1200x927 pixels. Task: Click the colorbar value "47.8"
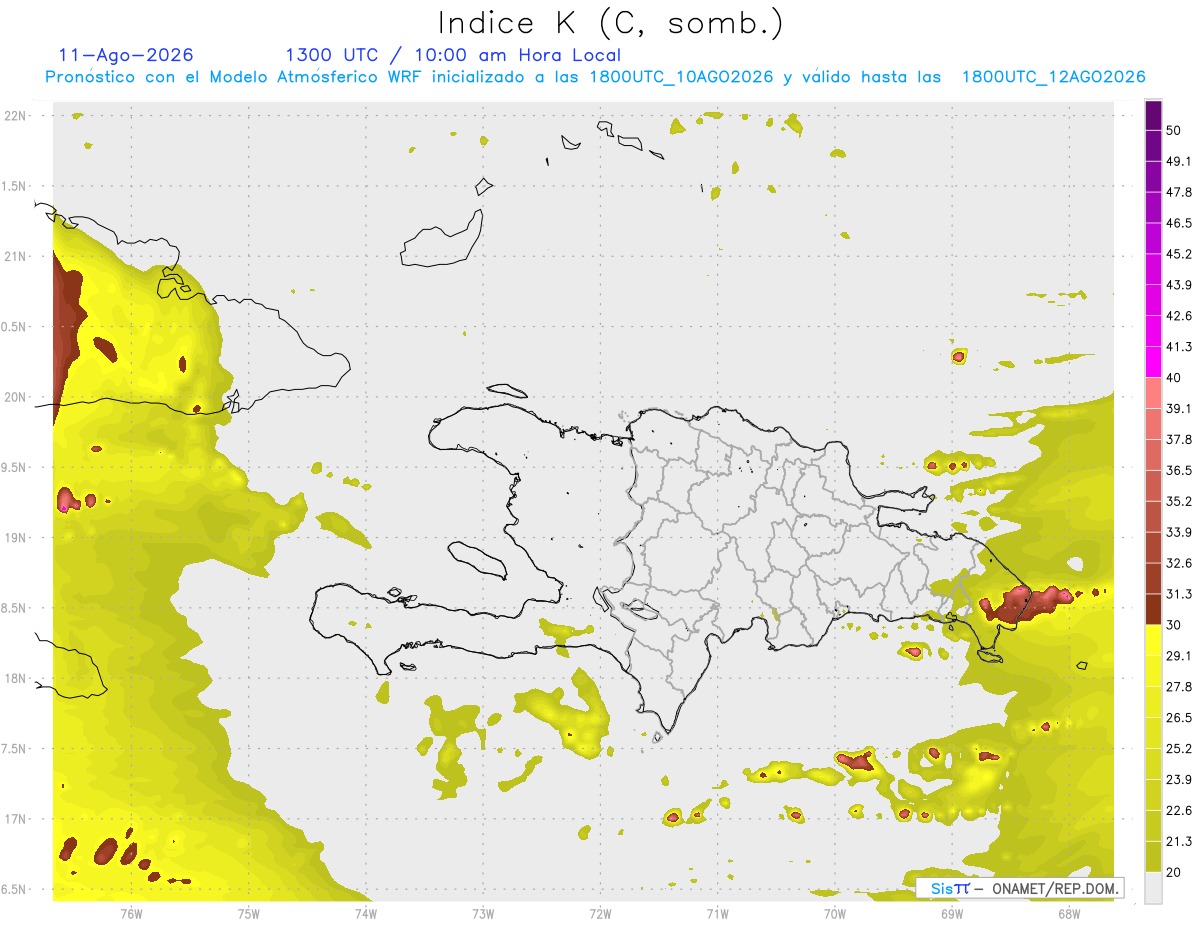pos(1180,192)
